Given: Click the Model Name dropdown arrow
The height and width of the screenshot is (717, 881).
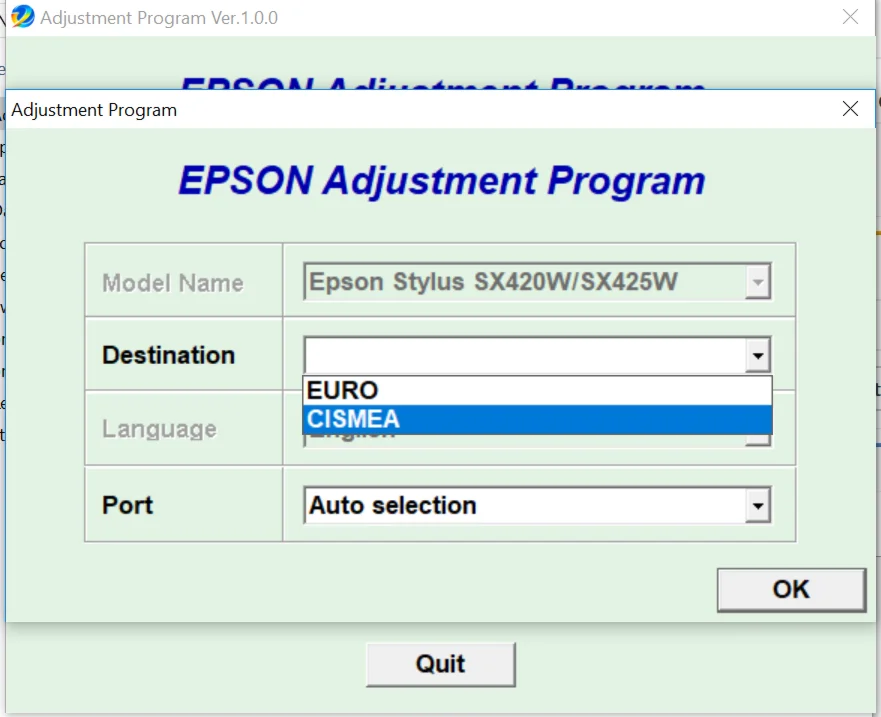Looking at the screenshot, I should 757,282.
